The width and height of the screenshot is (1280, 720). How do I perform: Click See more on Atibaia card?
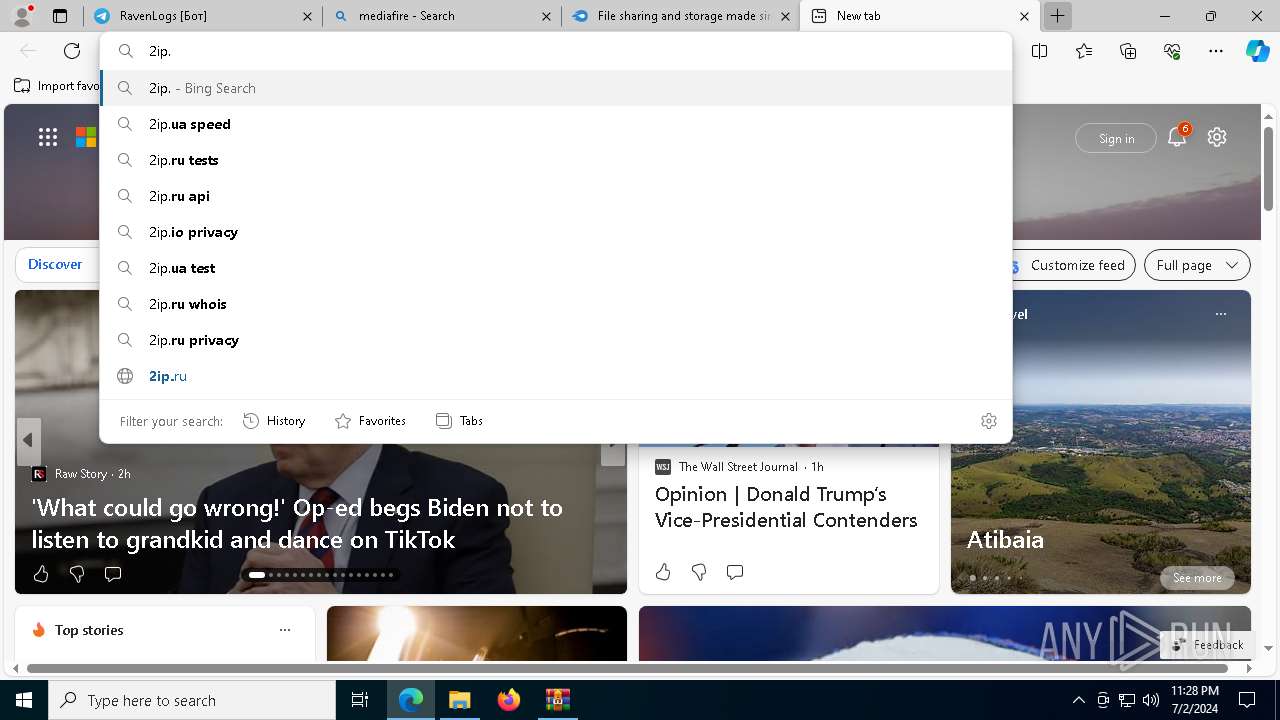[x=1197, y=578]
